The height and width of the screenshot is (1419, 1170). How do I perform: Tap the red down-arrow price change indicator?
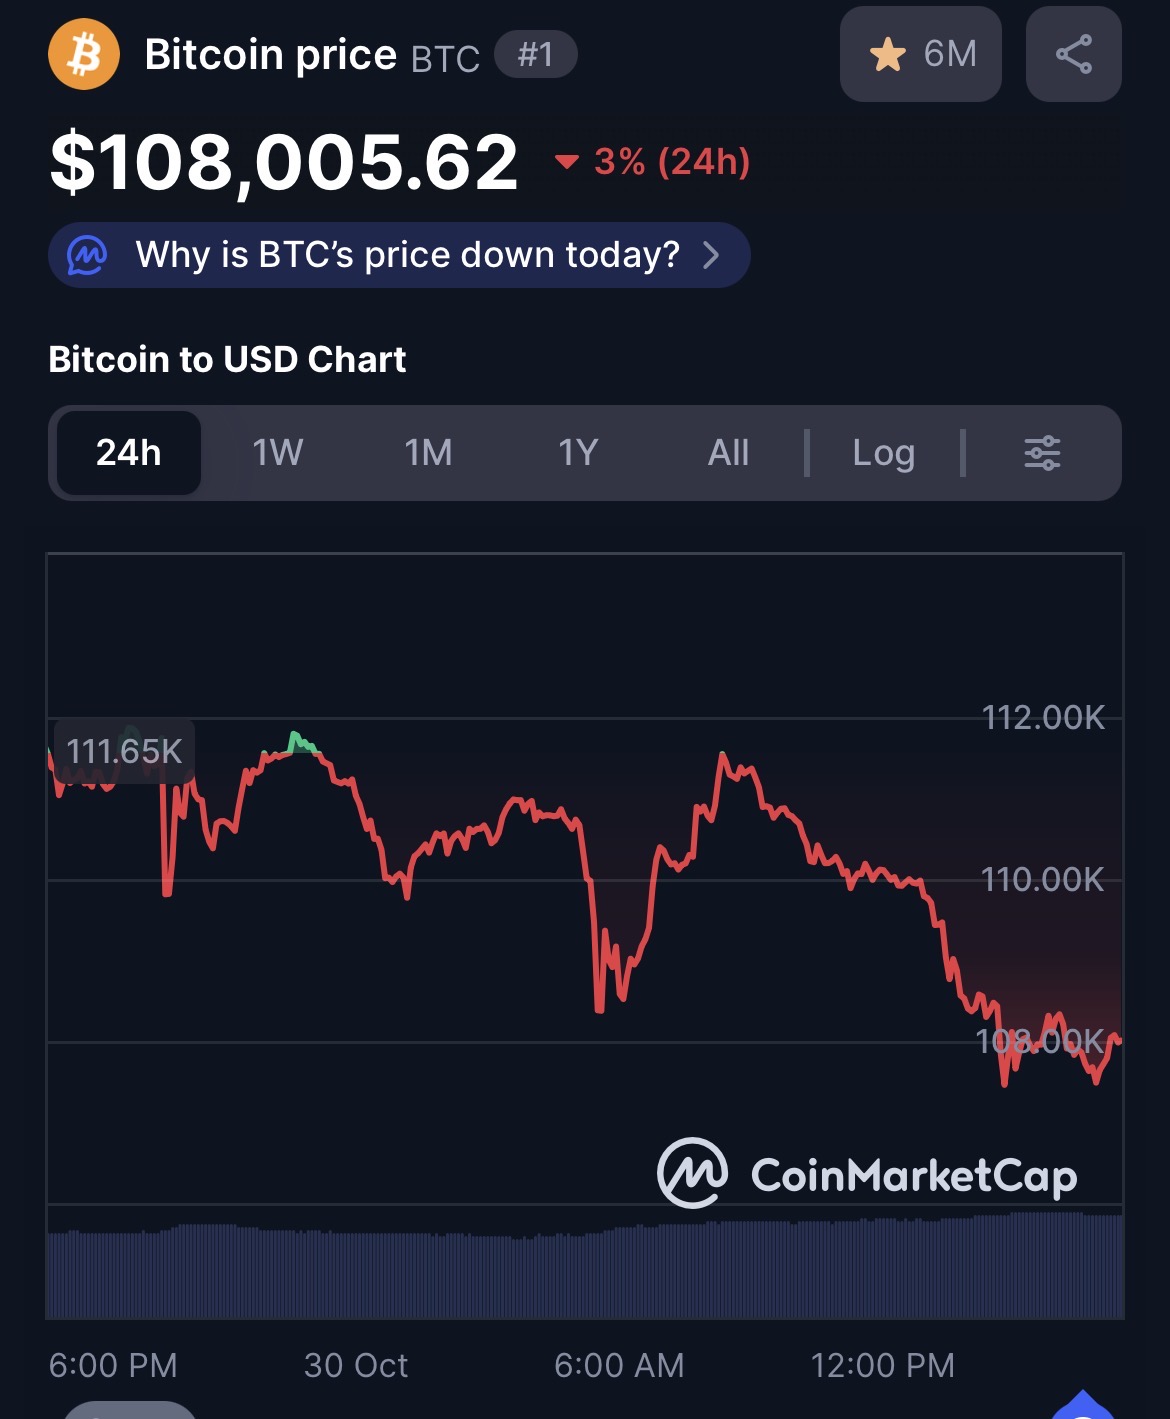point(567,161)
